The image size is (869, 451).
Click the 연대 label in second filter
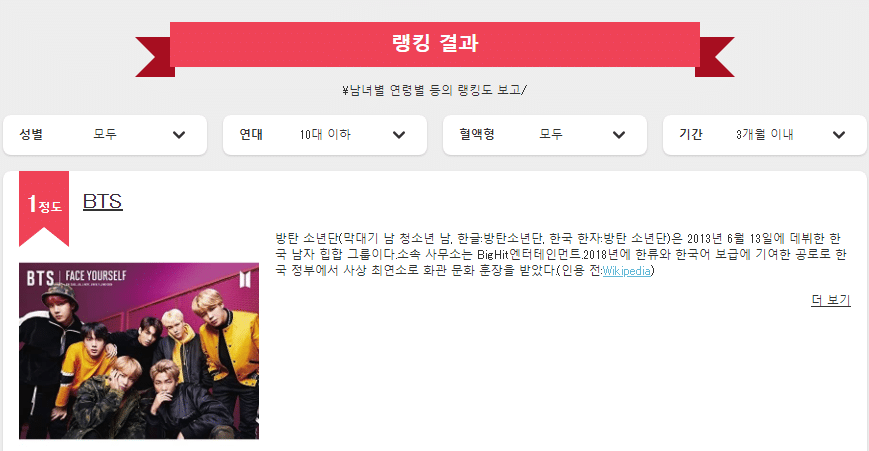pyautogui.click(x=251, y=134)
